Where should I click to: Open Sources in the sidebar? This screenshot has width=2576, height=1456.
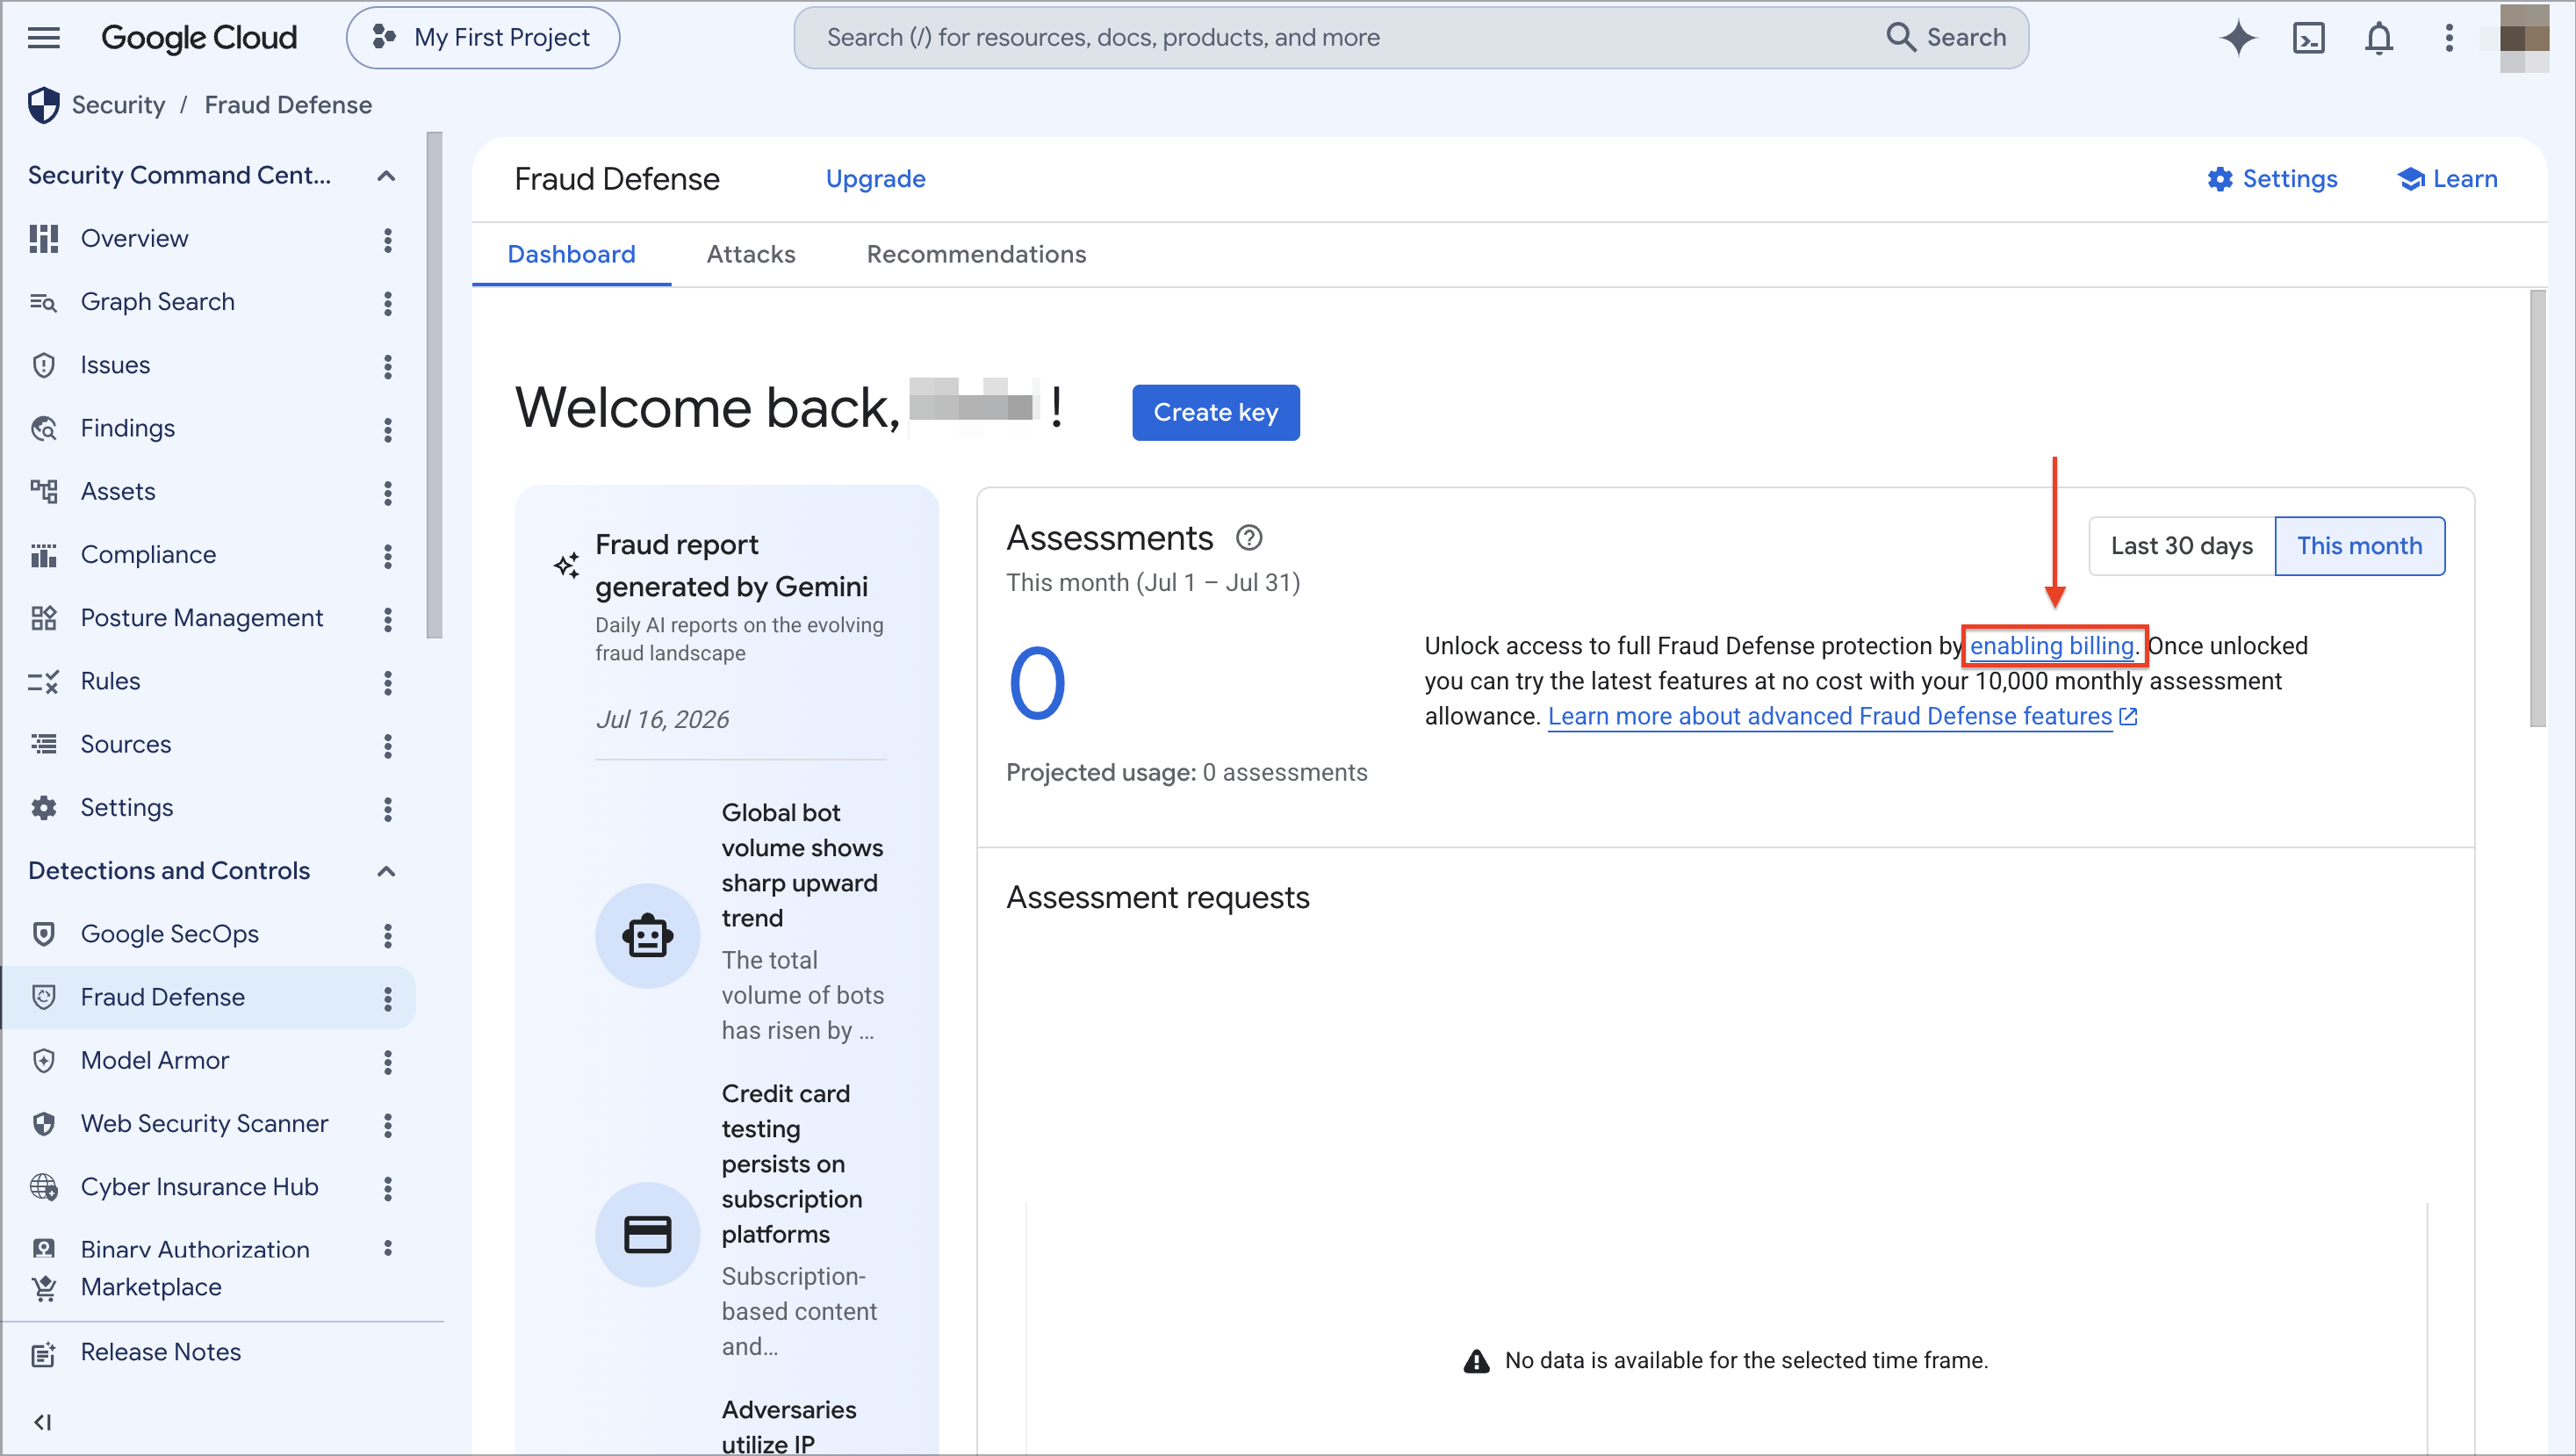click(x=125, y=744)
